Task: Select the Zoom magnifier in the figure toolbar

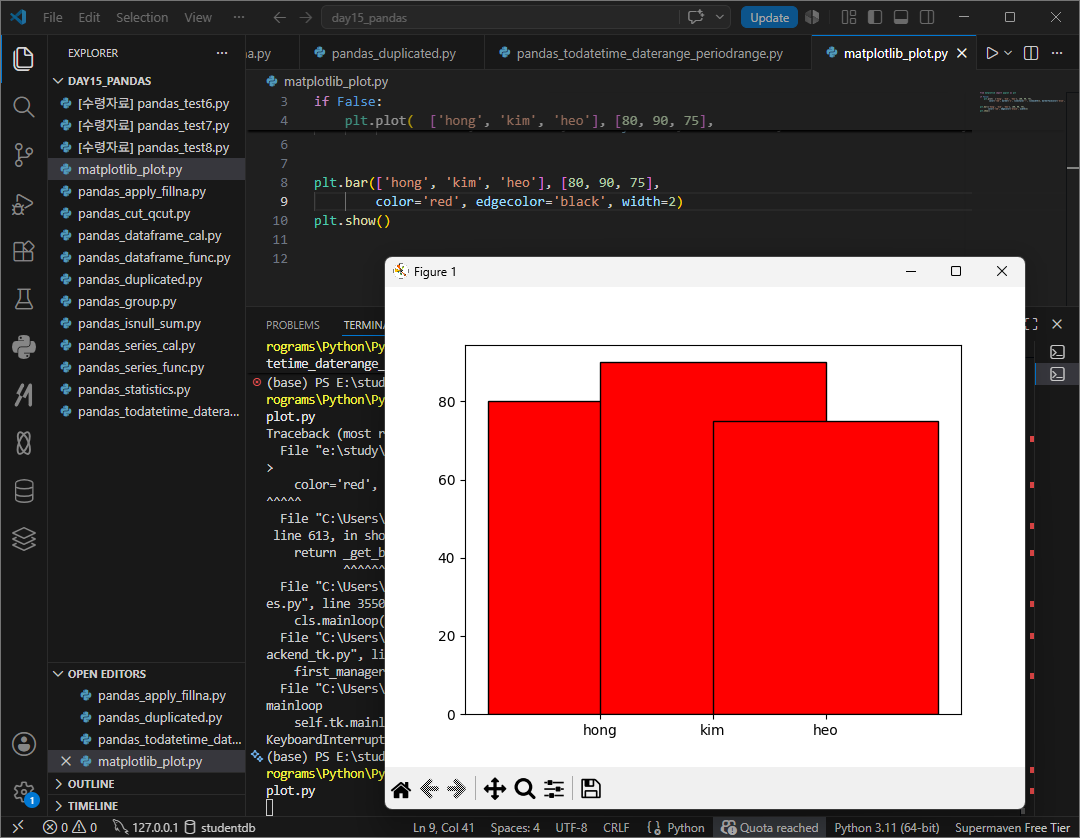Action: (x=524, y=789)
